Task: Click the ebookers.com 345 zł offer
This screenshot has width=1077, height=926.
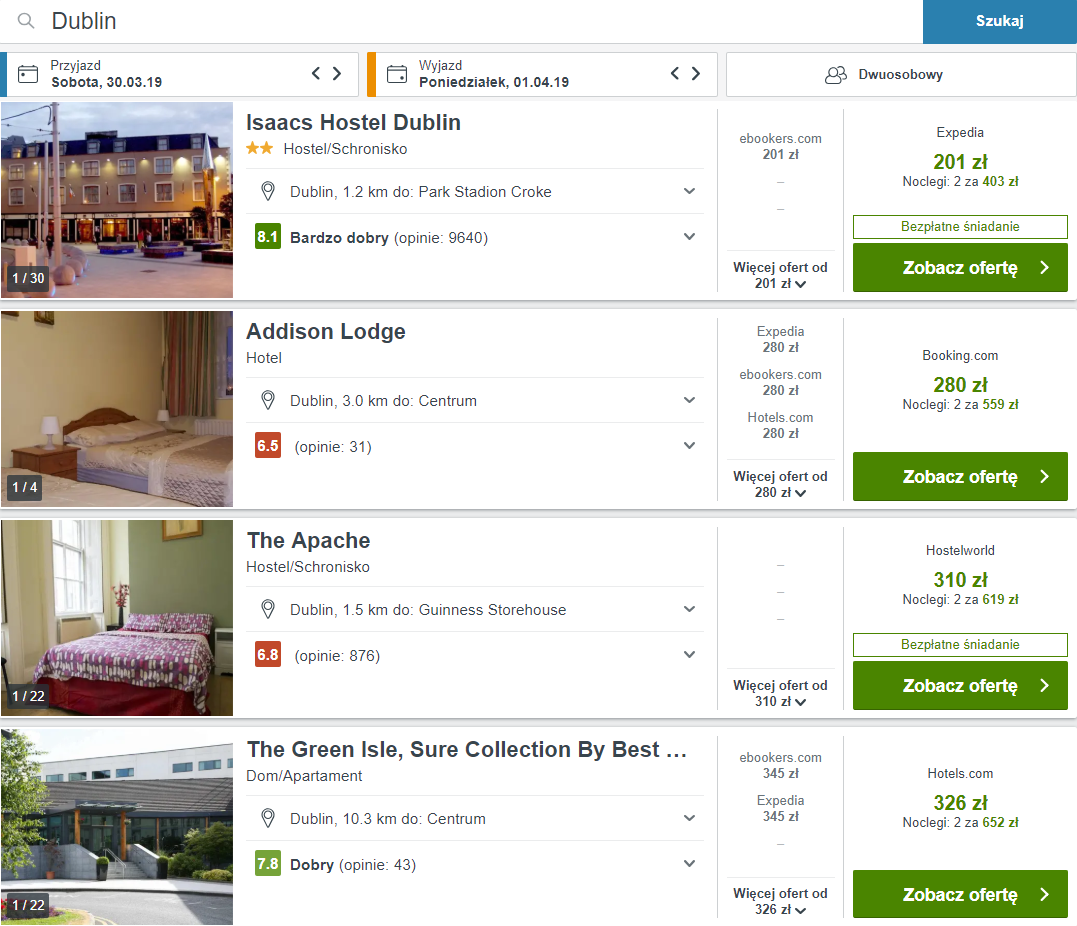Action: (x=780, y=765)
